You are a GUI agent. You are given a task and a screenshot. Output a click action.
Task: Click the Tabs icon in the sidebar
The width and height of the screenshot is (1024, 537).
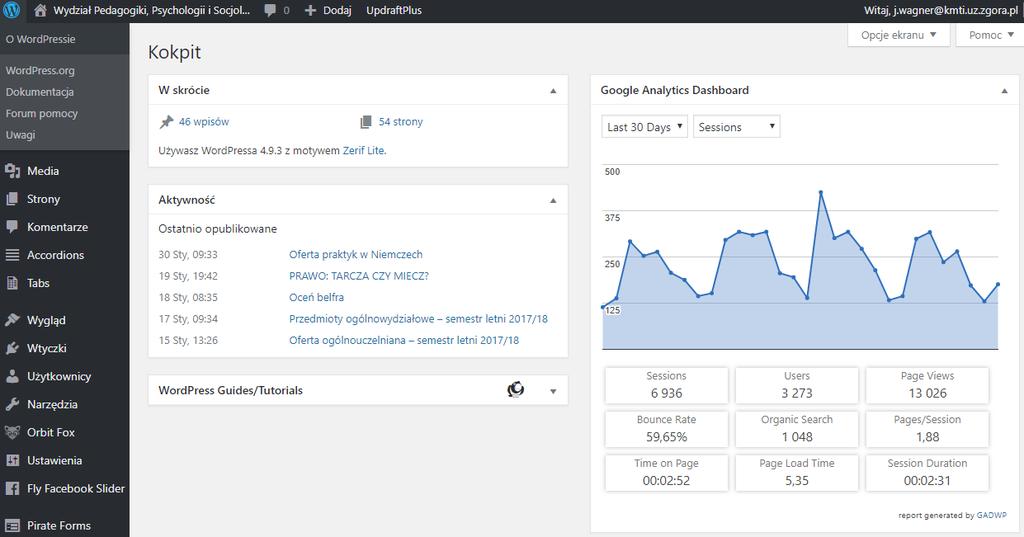(x=12, y=283)
